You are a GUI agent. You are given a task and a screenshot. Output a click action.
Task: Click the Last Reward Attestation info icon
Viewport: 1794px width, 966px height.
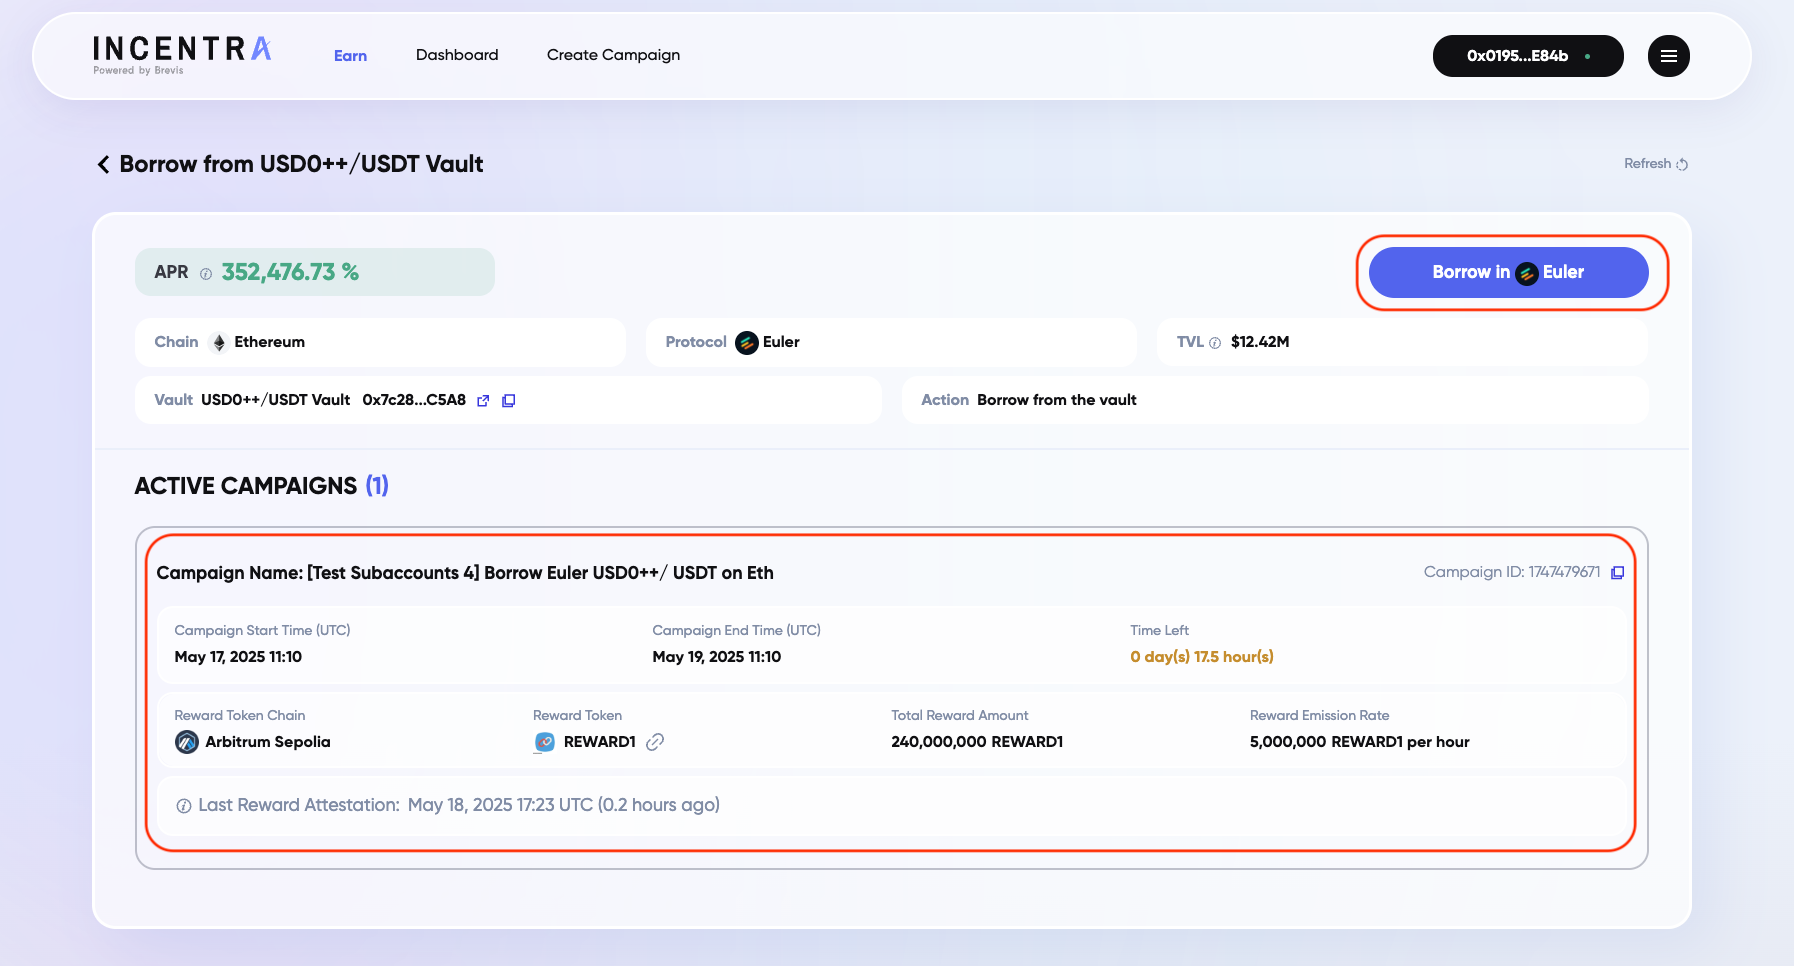pos(184,806)
